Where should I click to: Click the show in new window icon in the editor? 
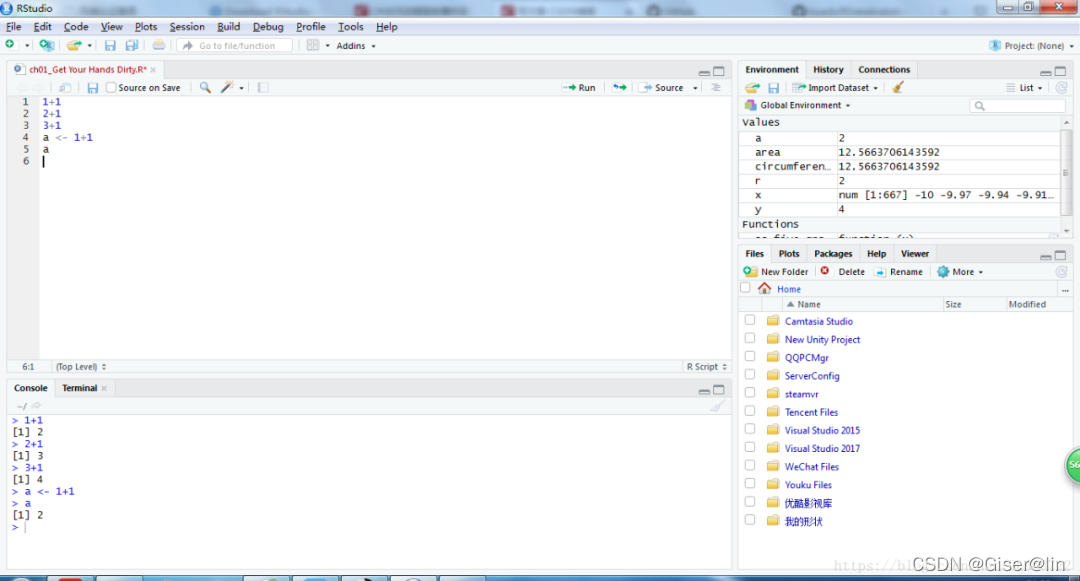[65, 87]
